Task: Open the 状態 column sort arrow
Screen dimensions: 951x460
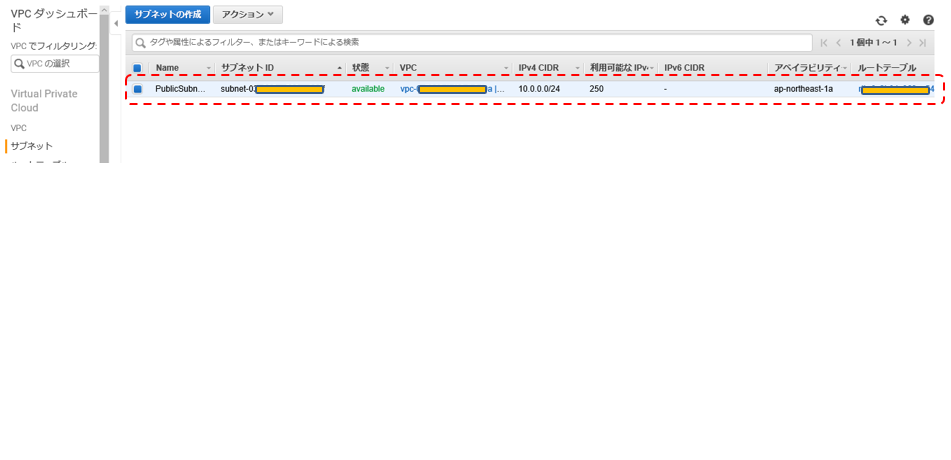Action: coord(387,68)
